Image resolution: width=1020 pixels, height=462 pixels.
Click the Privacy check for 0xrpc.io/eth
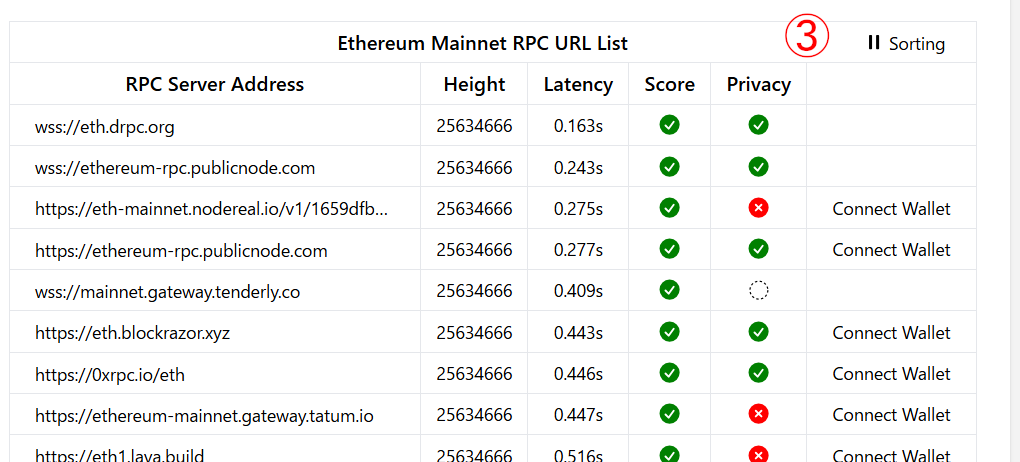click(758, 373)
